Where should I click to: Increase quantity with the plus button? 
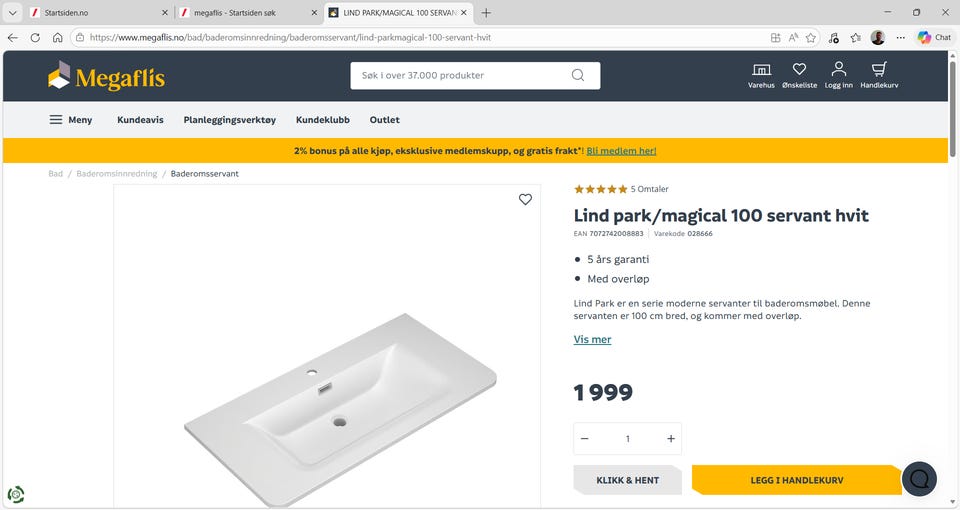(671, 439)
